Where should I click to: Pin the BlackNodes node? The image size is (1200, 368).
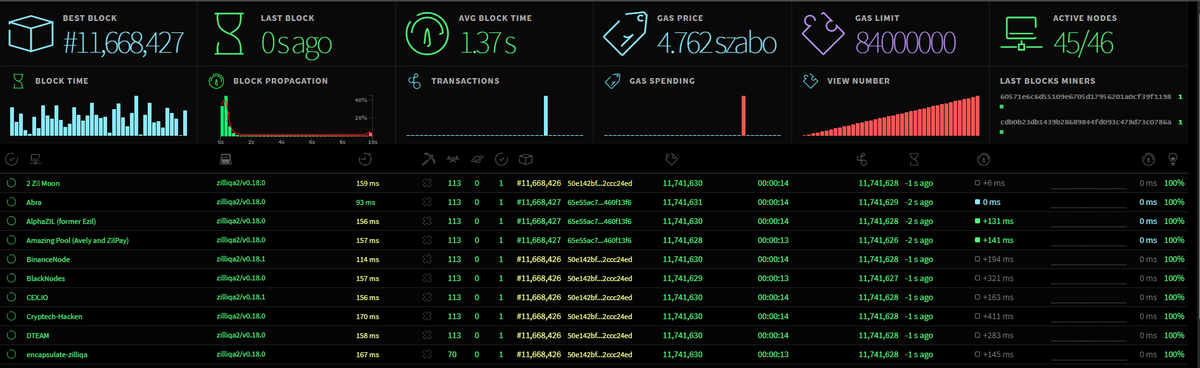(x=11, y=278)
